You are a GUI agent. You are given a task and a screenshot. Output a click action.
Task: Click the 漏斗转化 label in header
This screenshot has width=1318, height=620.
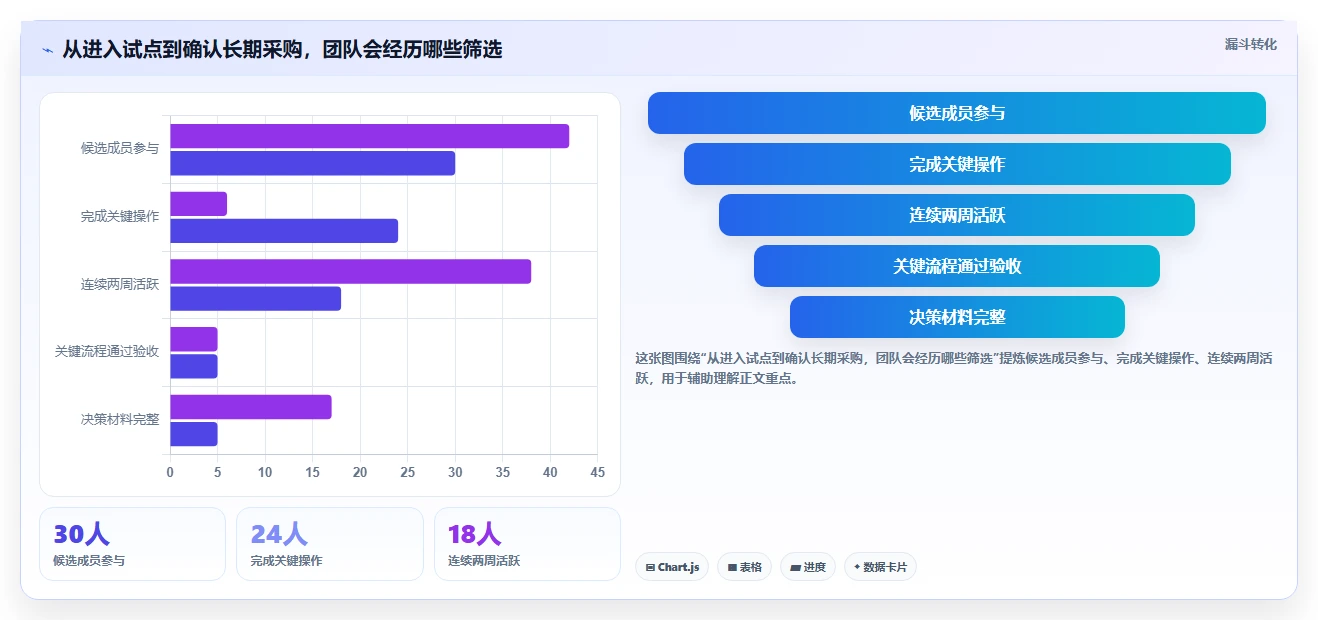[x=1250, y=44]
